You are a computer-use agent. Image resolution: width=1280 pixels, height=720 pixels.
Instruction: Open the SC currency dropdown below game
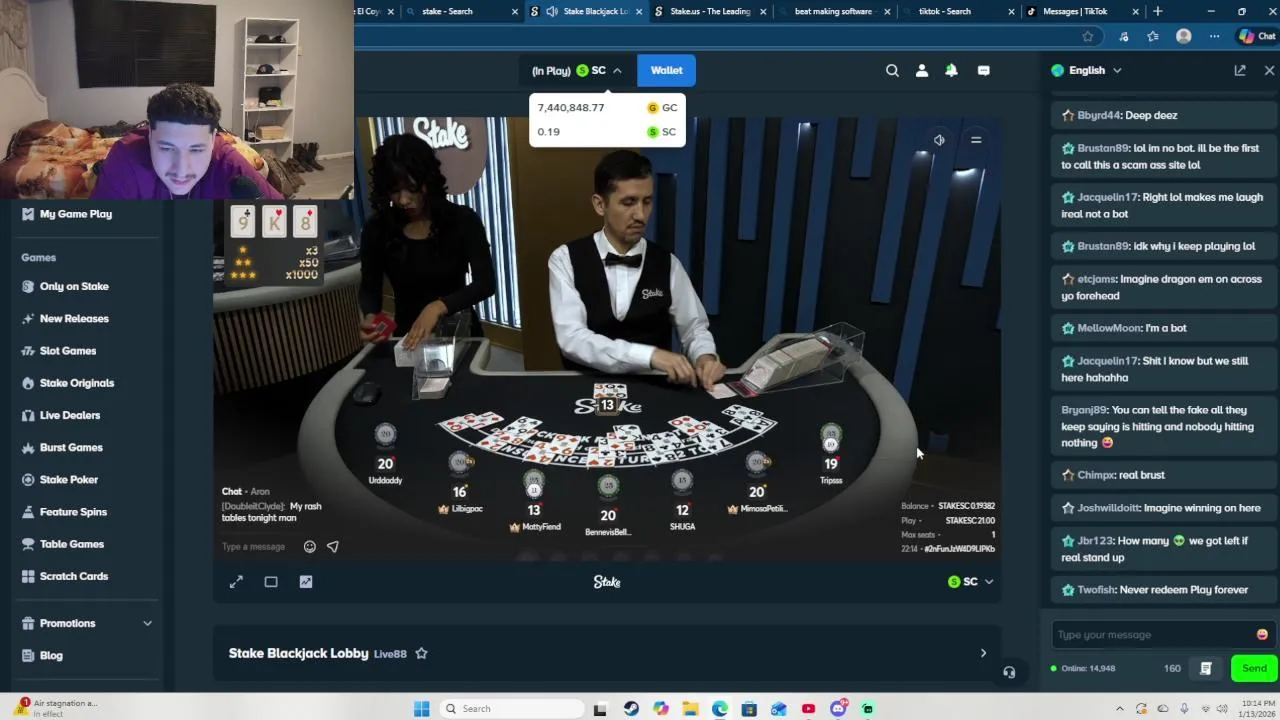point(970,582)
